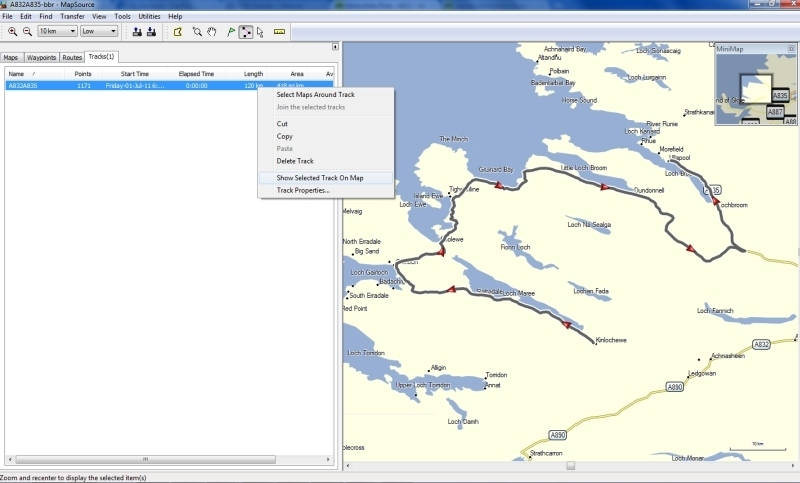Select the Measure ruler tool

(x=279, y=32)
